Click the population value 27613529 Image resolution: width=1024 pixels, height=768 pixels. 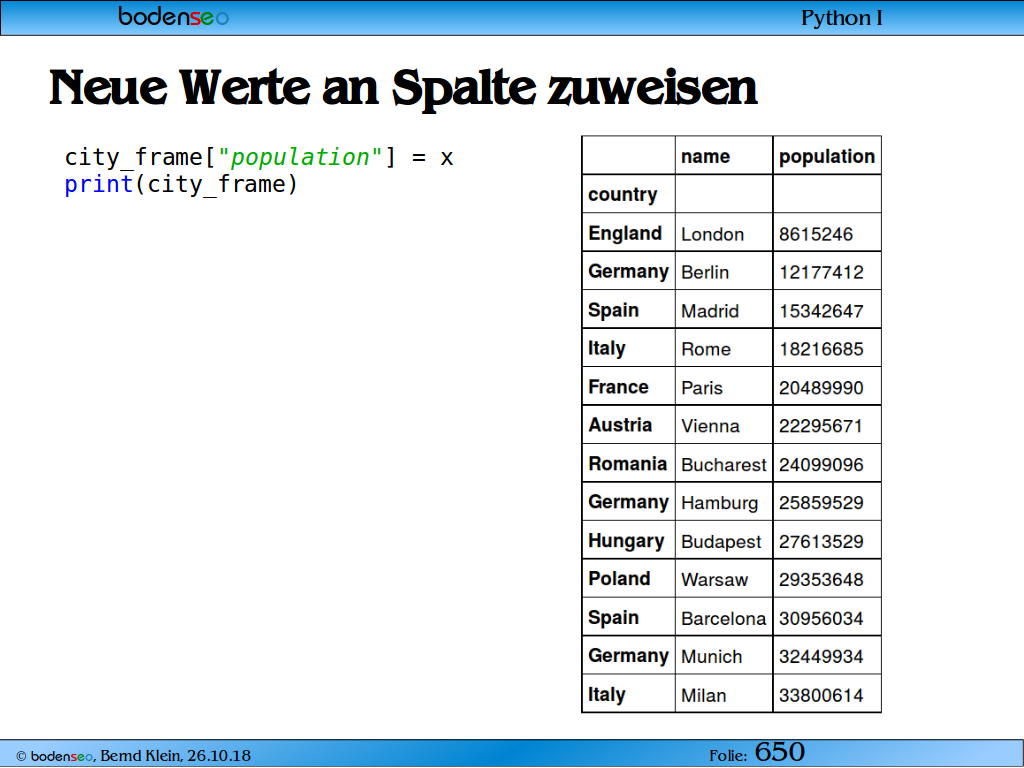coord(821,541)
